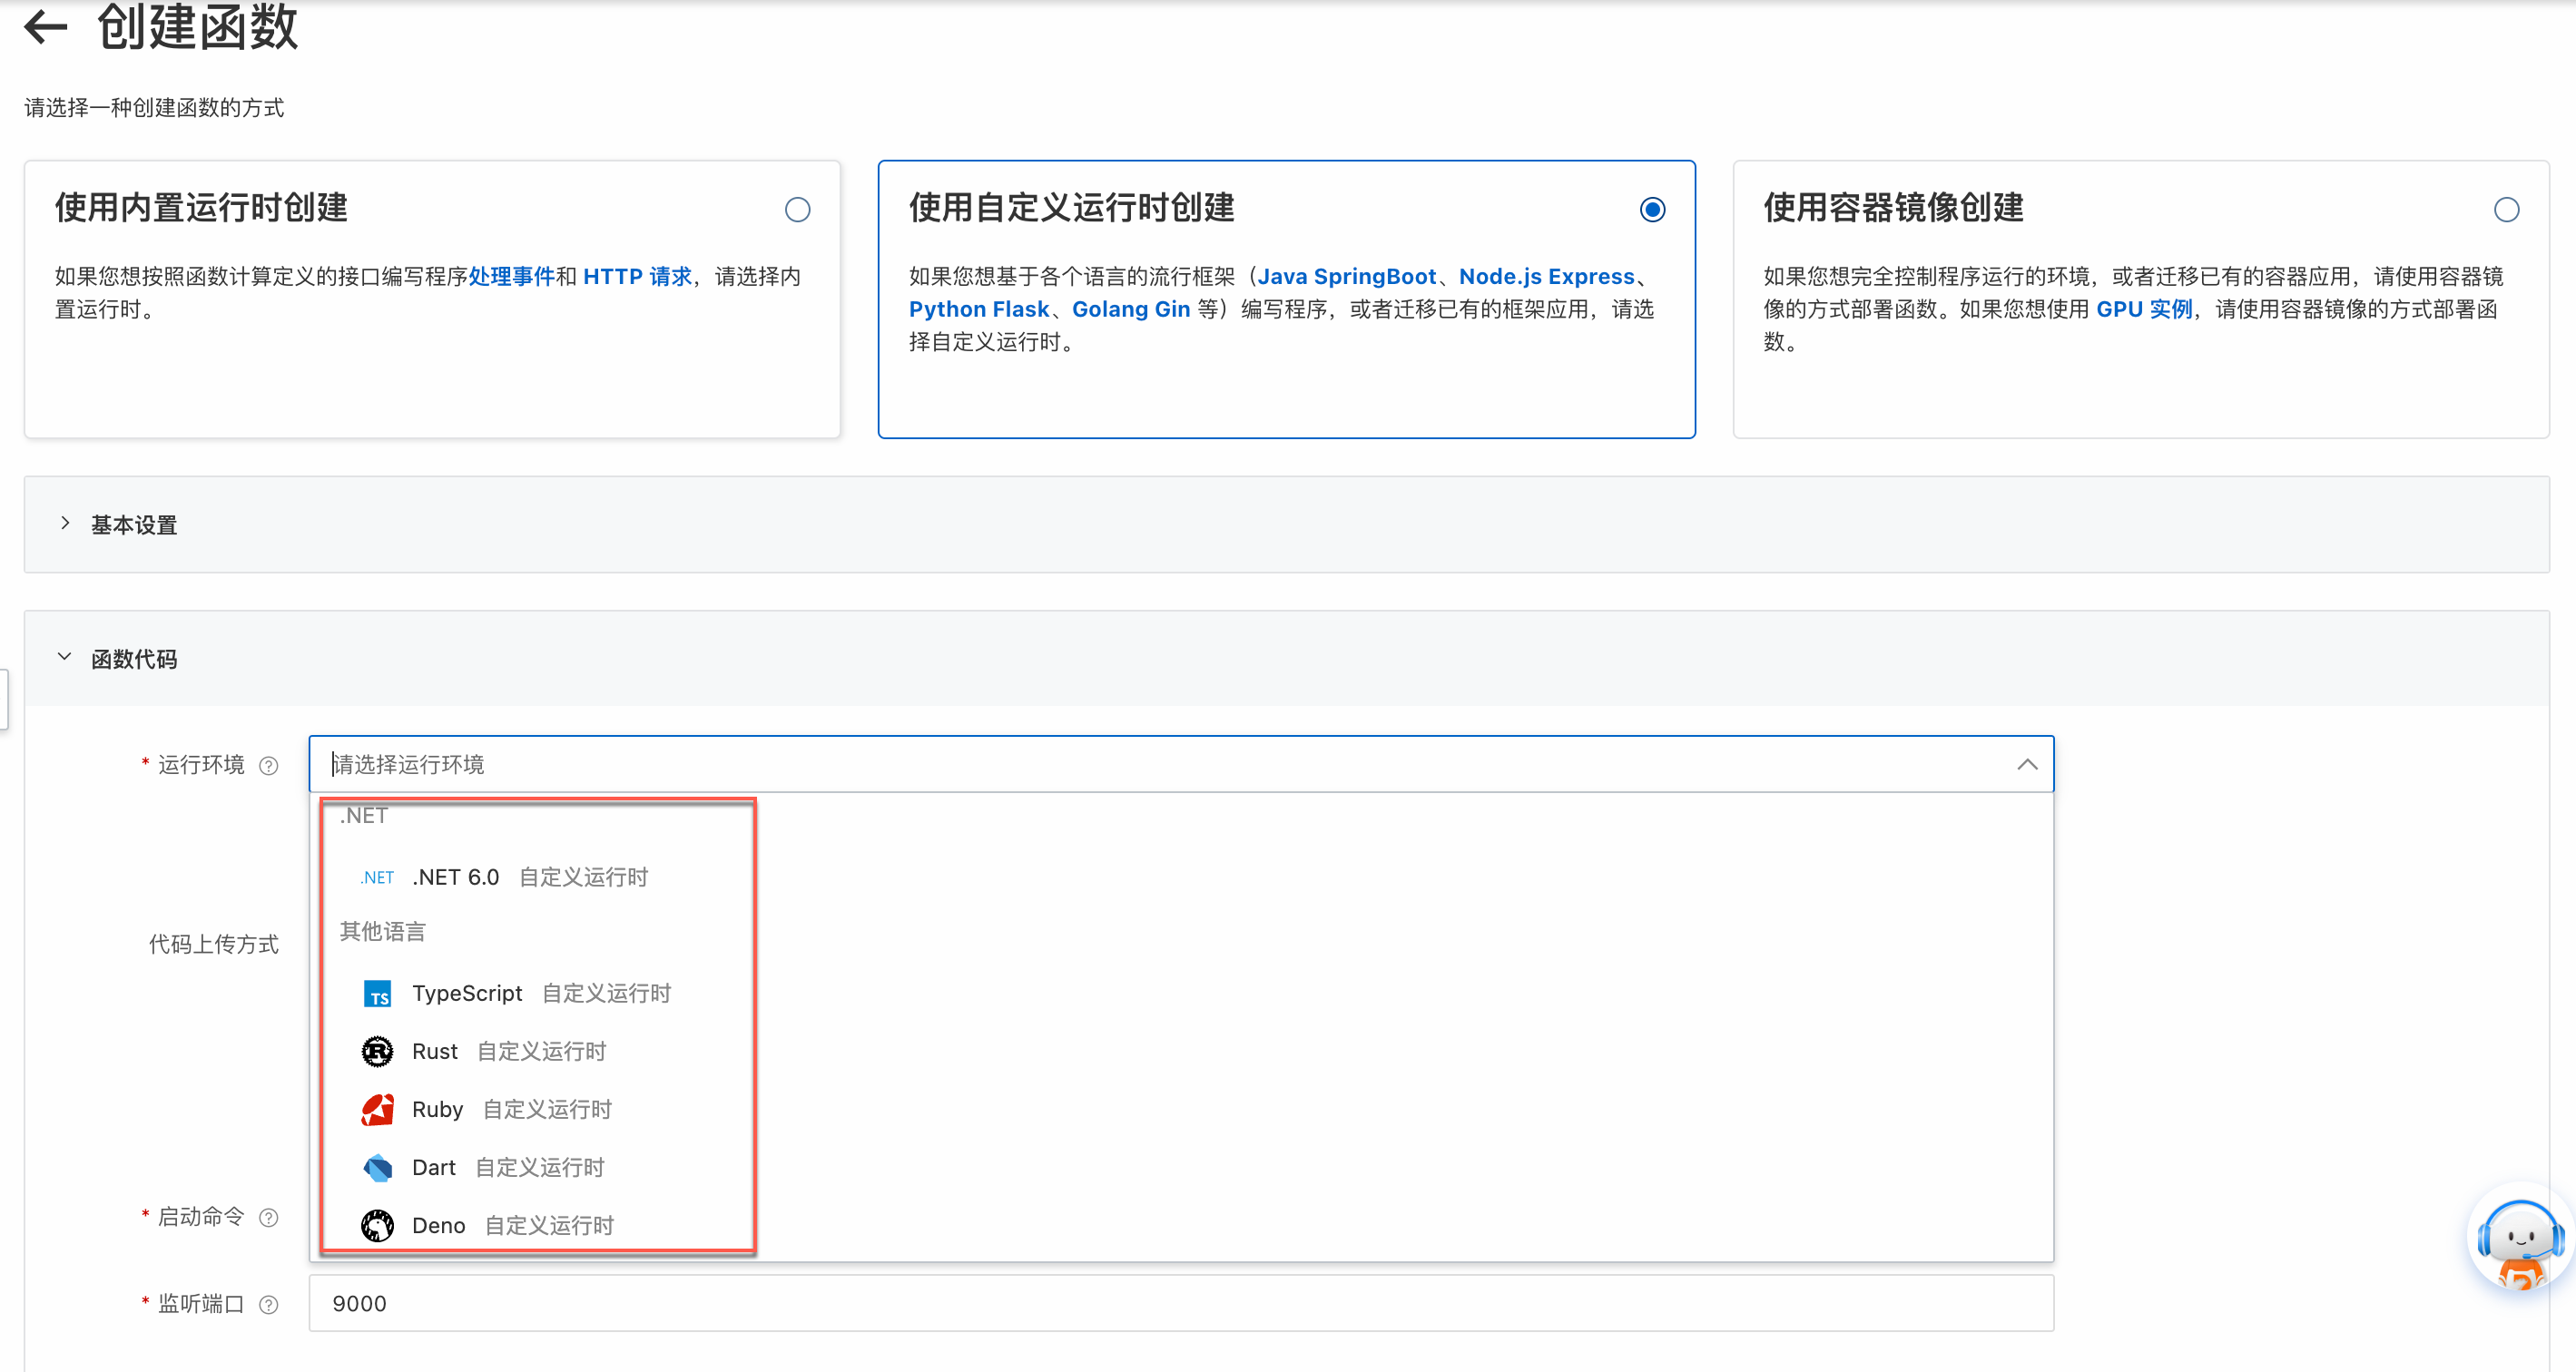
Task: Expand the 基本设置 section
Action: [133, 525]
